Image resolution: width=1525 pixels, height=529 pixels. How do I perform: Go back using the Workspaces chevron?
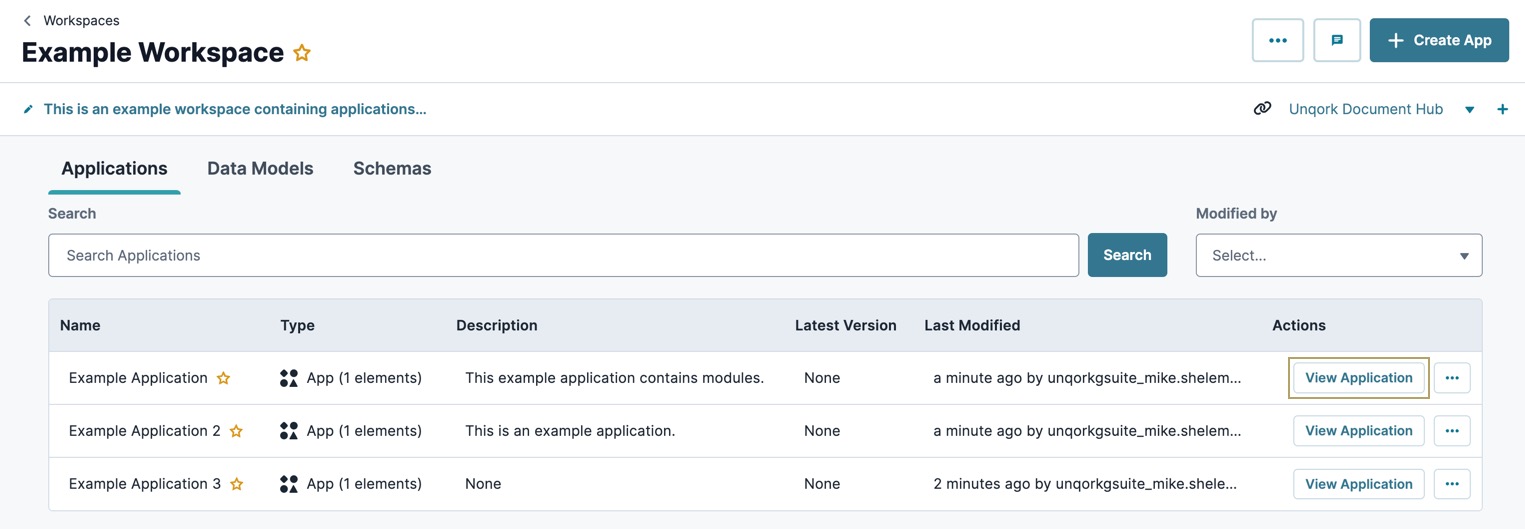tap(27, 20)
